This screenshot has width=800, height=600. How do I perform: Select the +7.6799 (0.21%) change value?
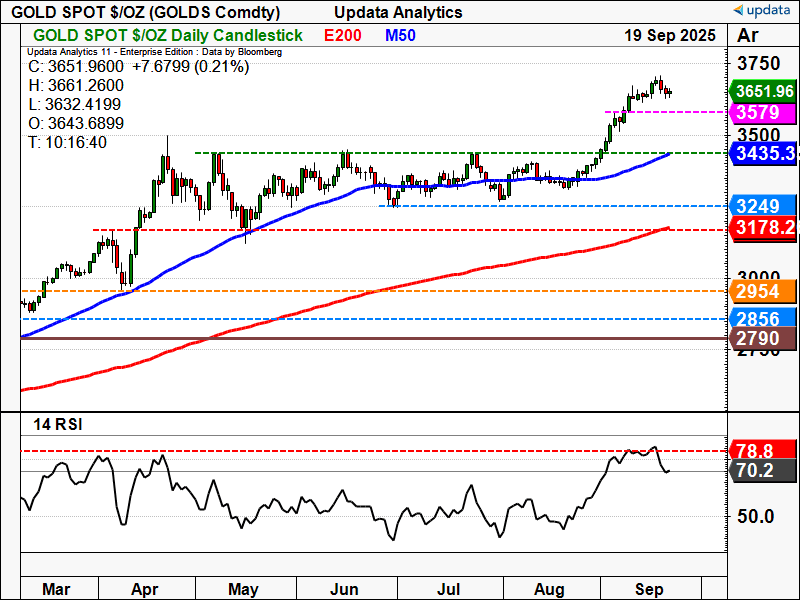click(x=191, y=67)
